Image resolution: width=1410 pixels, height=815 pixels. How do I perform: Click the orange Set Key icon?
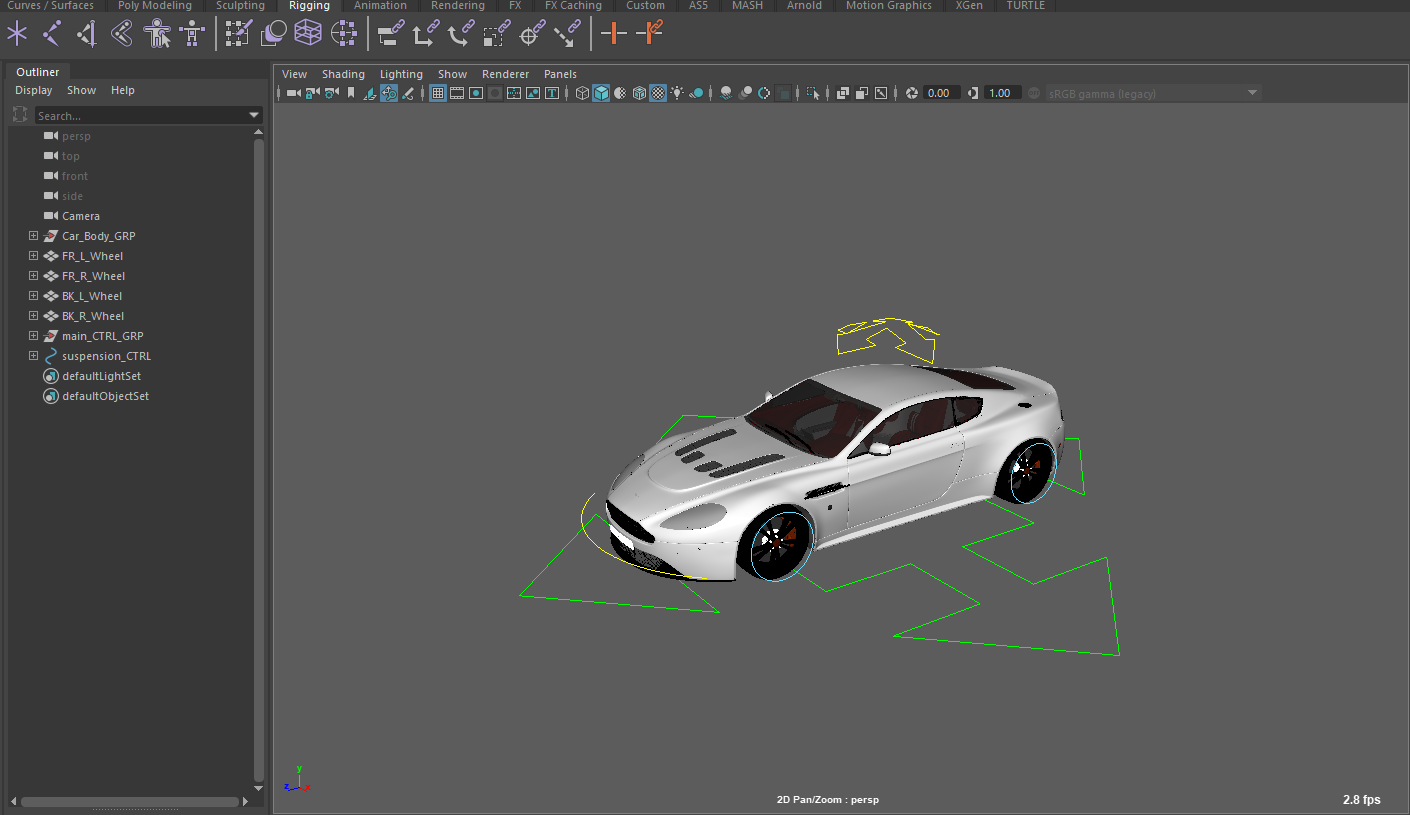click(x=613, y=34)
